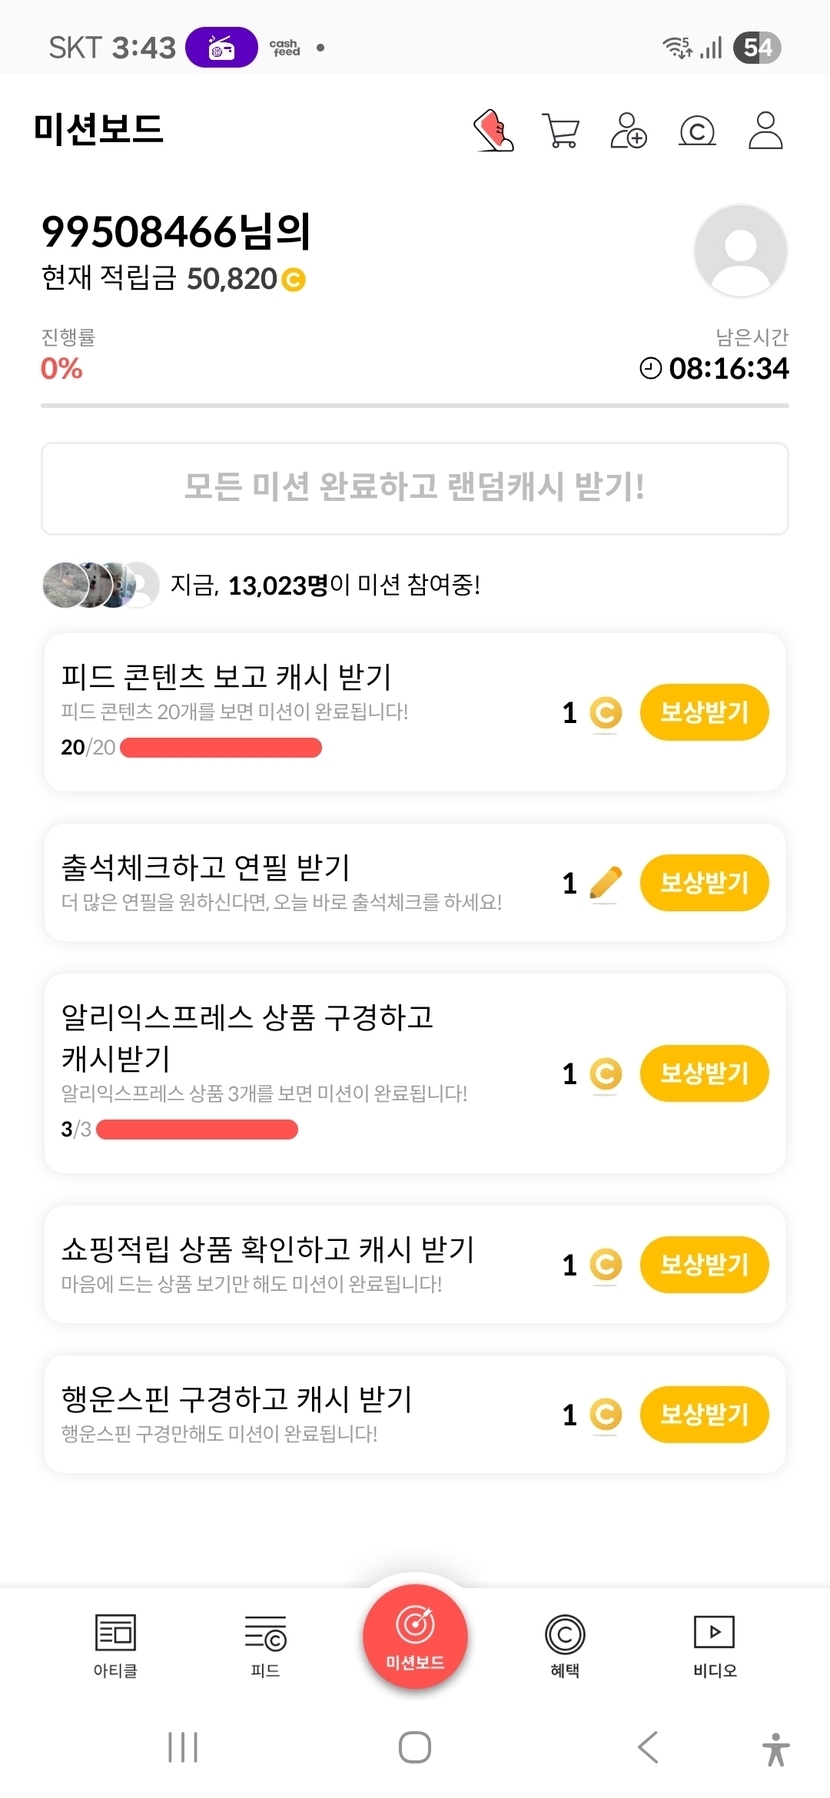Viewport: 830px width, 1798px height.
Task: Open the red sneaker step-counter icon
Action: [493, 131]
